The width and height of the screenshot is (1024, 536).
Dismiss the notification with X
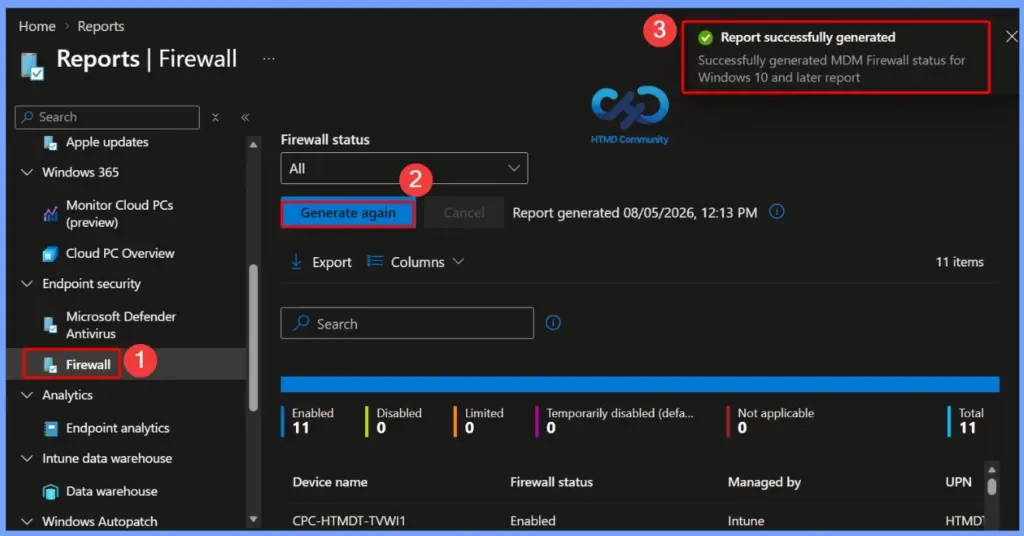[1011, 37]
